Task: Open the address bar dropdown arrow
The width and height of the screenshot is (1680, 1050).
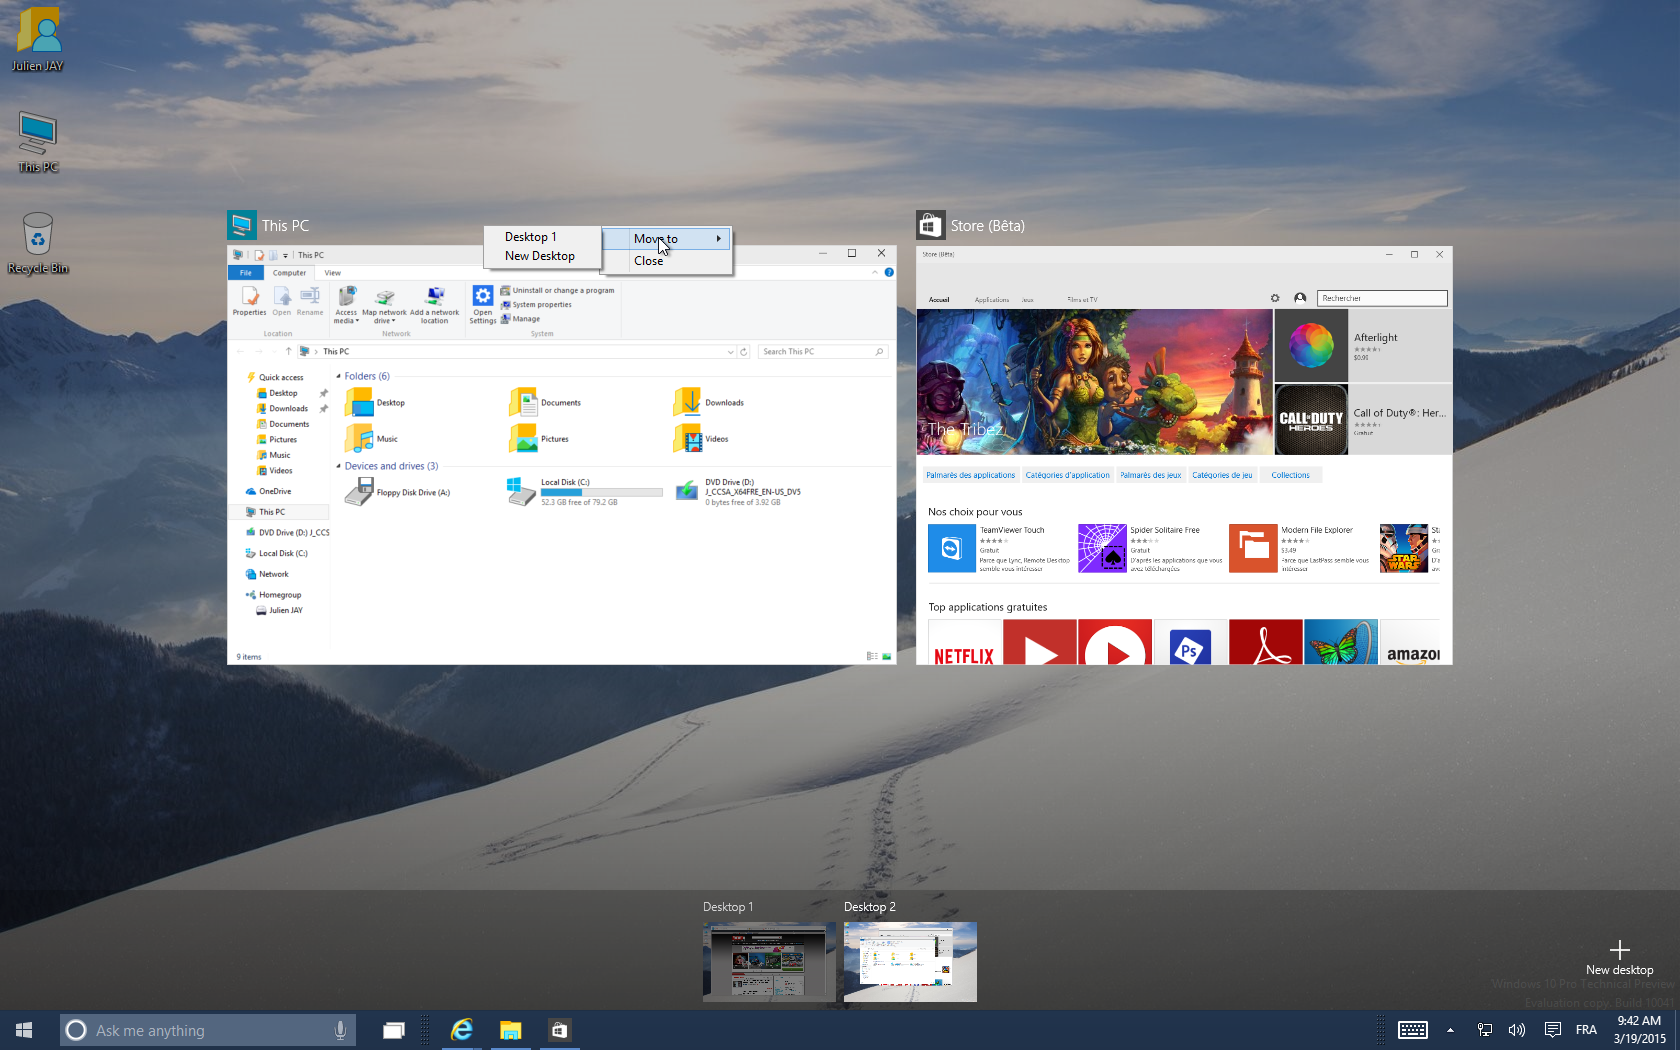Action: tap(730, 351)
